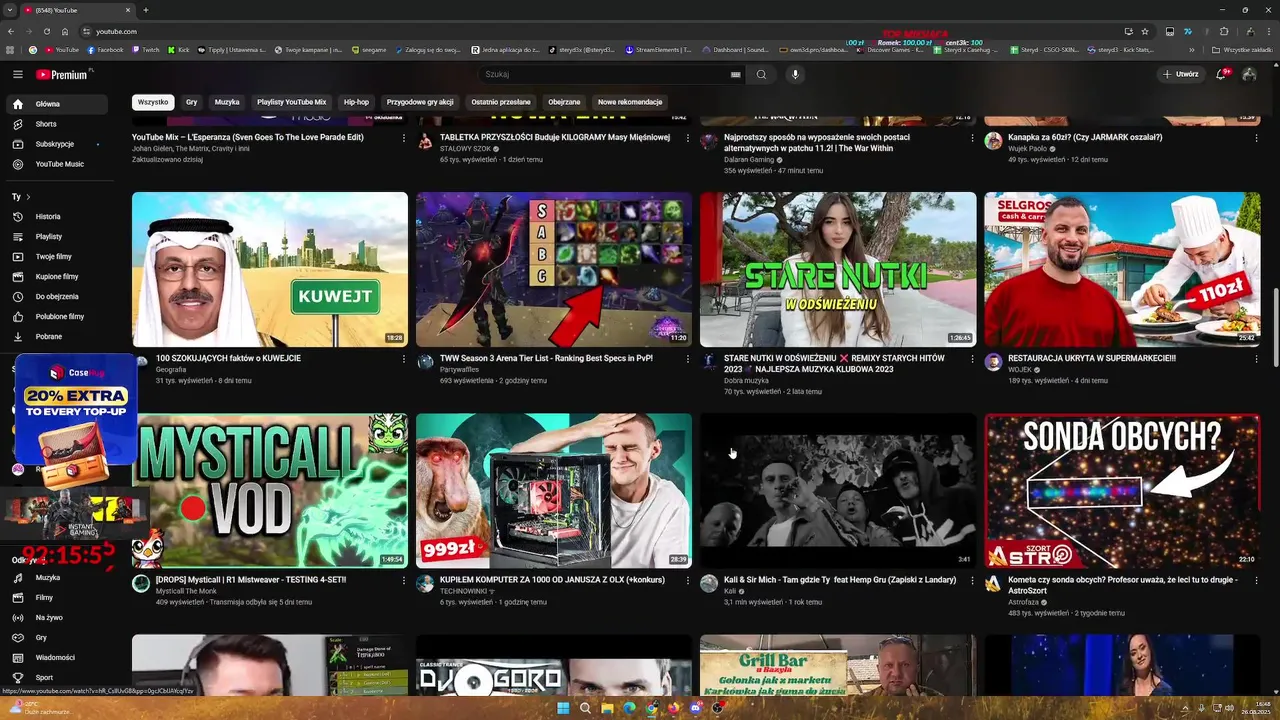The height and width of the screenshot is (720, 1280).
Task: Select Playlisty YouTube Mix chip
Action: click(x=291, y=102)
